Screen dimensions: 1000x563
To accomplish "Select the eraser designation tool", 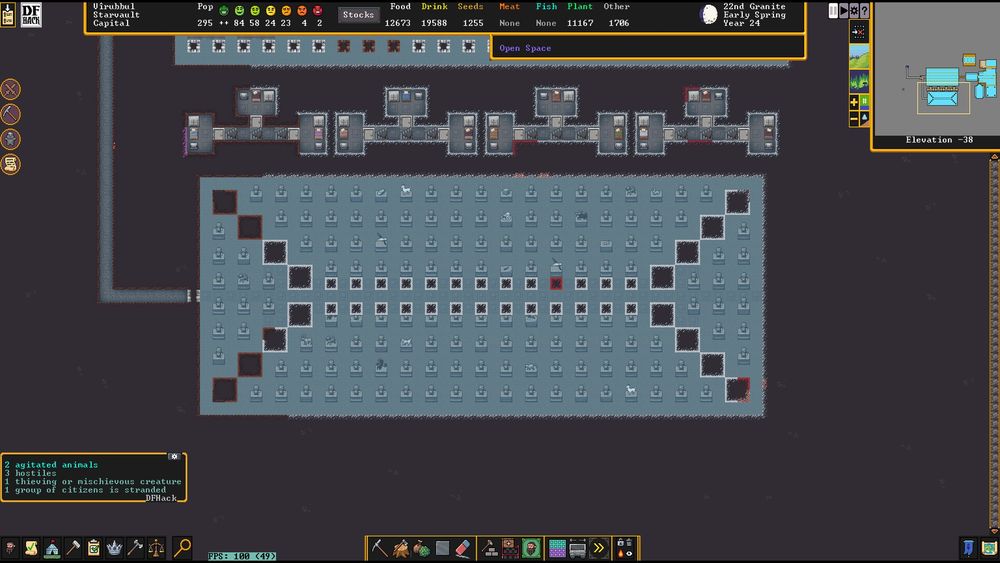I will point(464,548).
